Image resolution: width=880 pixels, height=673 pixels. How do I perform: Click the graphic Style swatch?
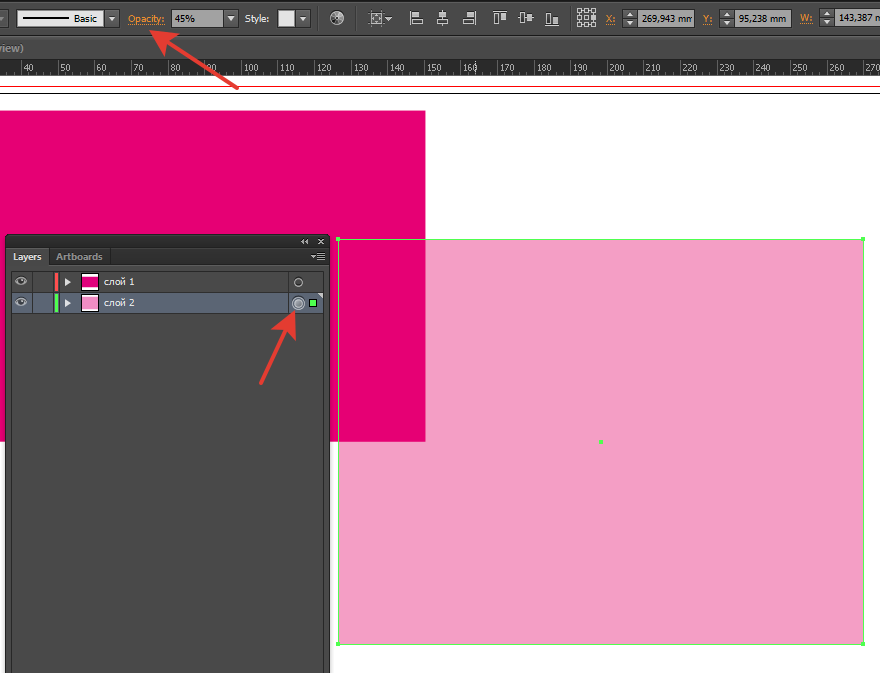tap(286, 19)
